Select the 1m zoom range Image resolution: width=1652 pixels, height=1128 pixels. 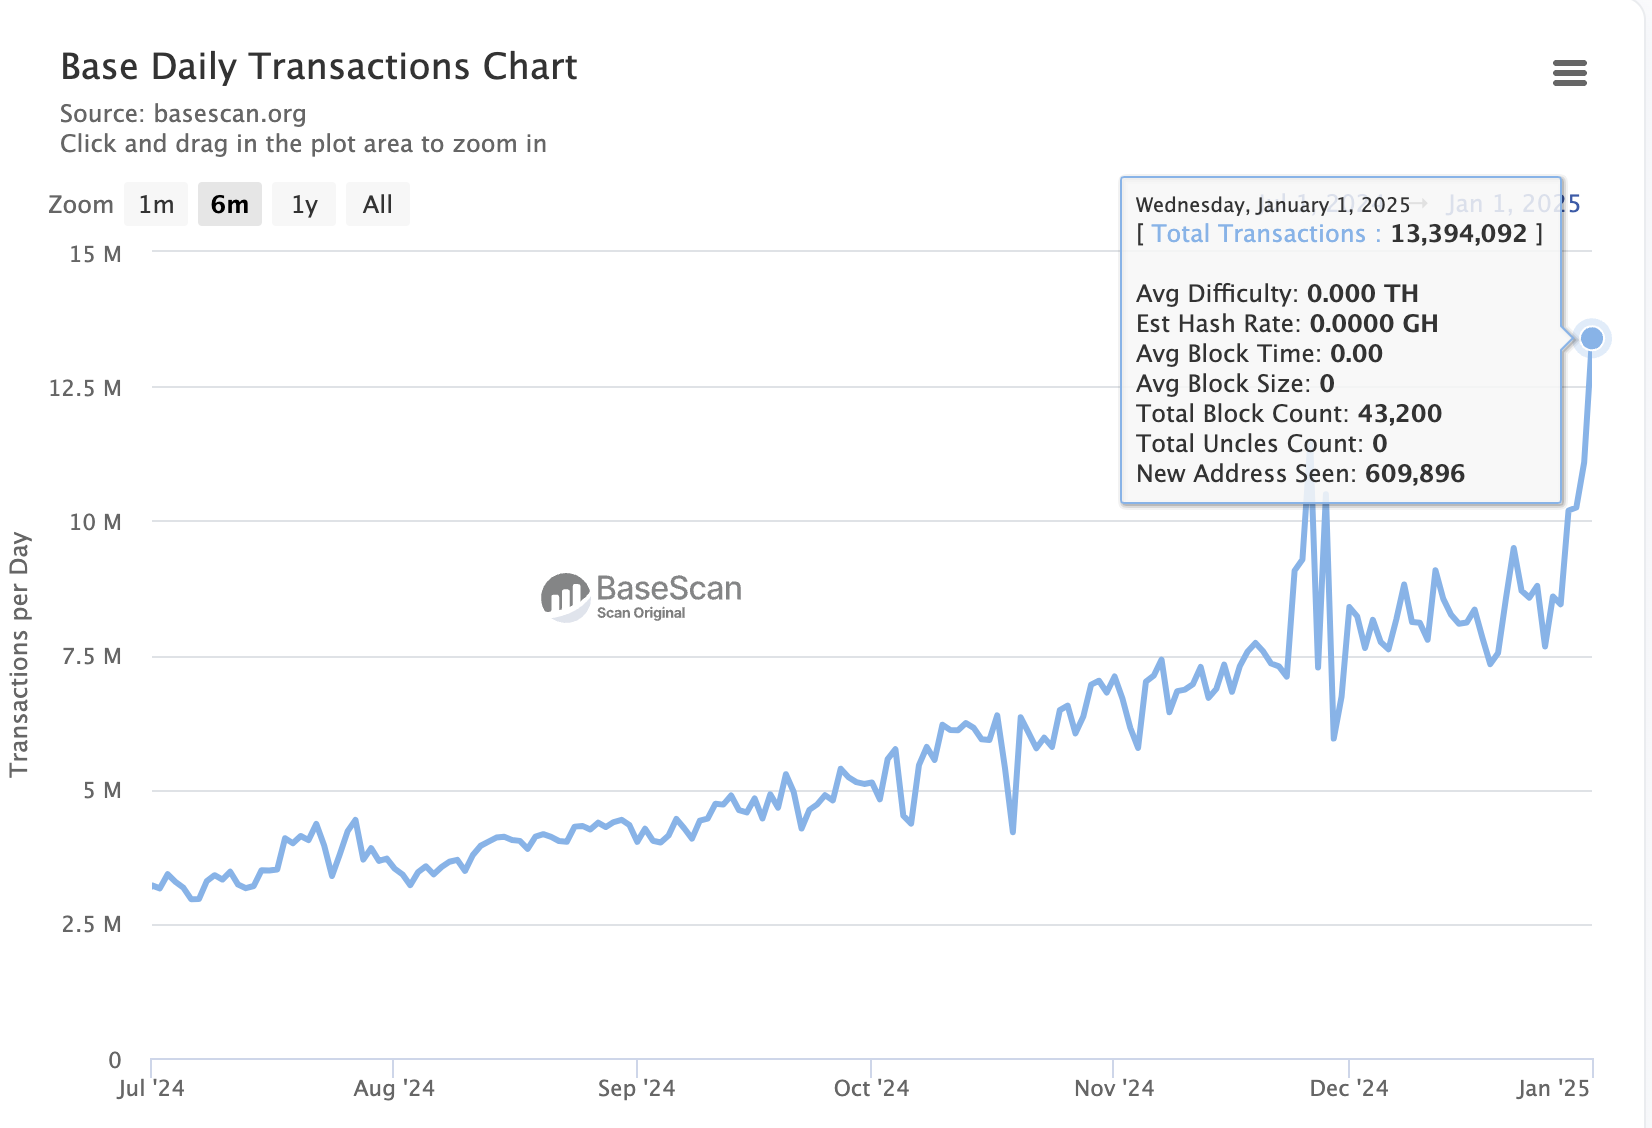(156, 204)
